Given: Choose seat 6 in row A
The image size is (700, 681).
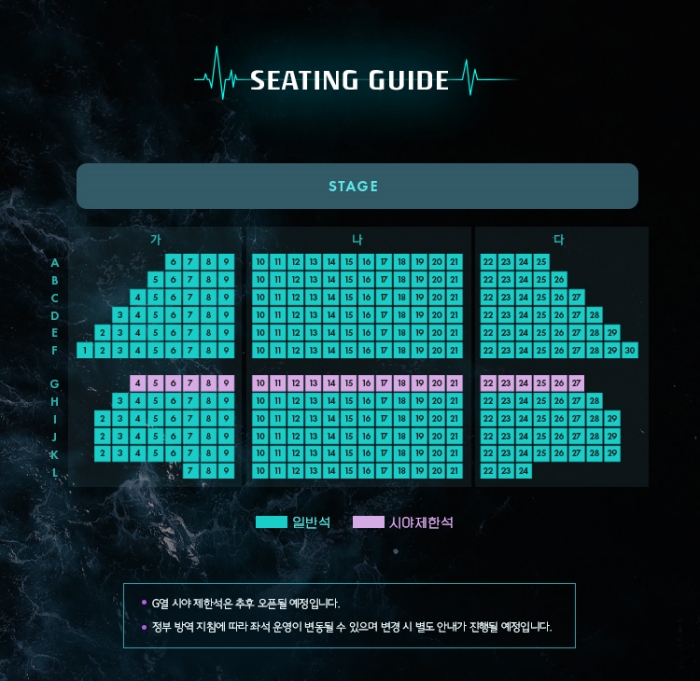Looking at the screenshot, I should (173, 262).
